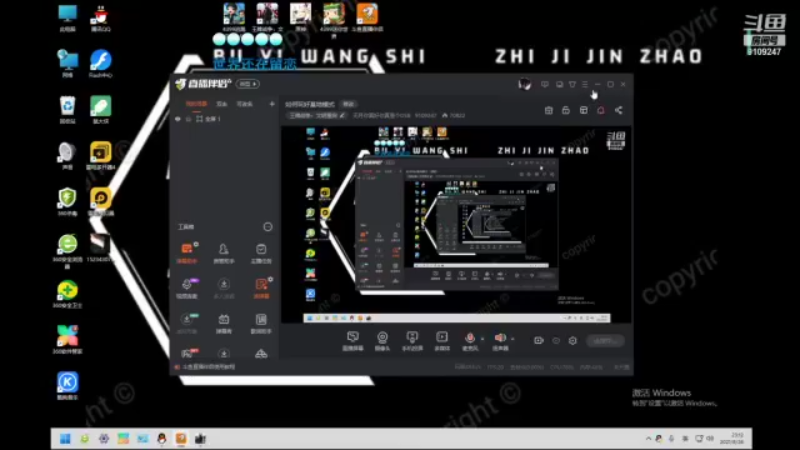Open the flag tool with the red badge
This screenshot has width=800, height=450.
pos(187,353)
